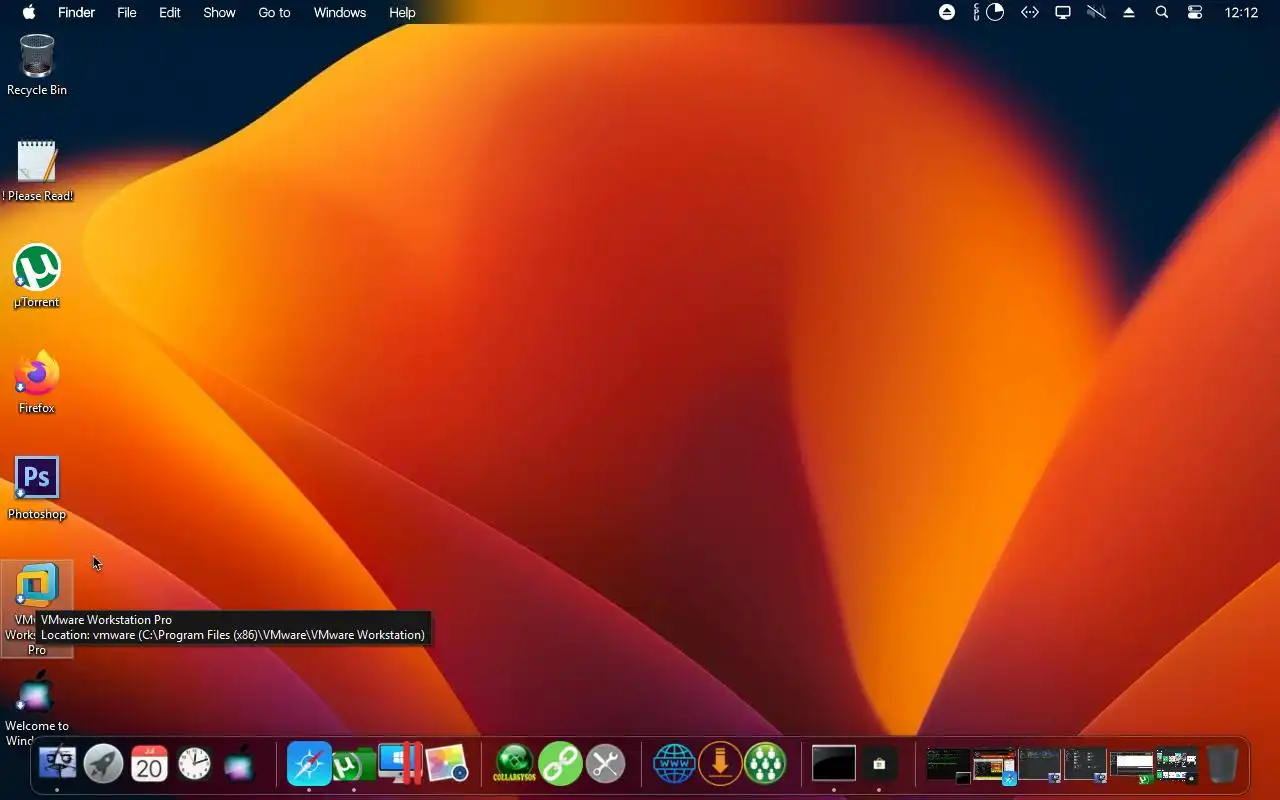Click the glowing Apple logo dock icon

[239, 764]
